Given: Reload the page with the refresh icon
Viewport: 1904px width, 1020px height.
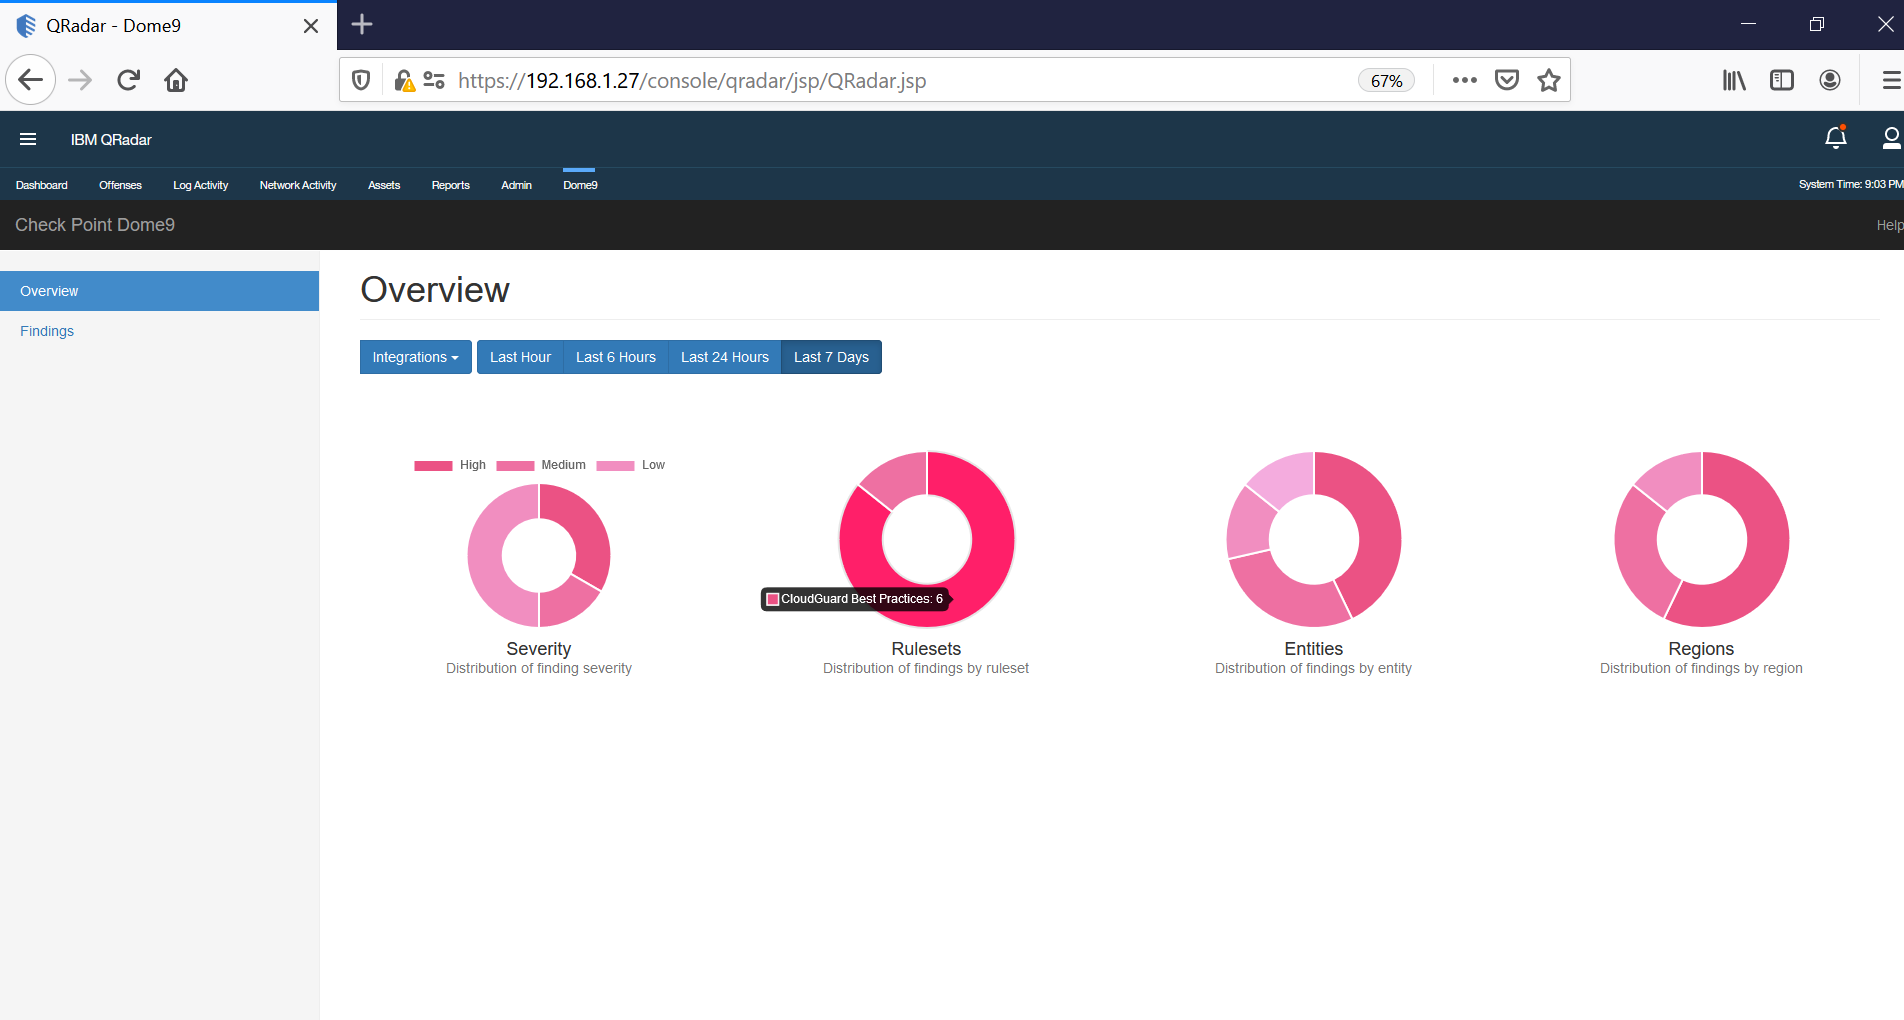Looking at the screenshot, I should [x=128, y=80].
